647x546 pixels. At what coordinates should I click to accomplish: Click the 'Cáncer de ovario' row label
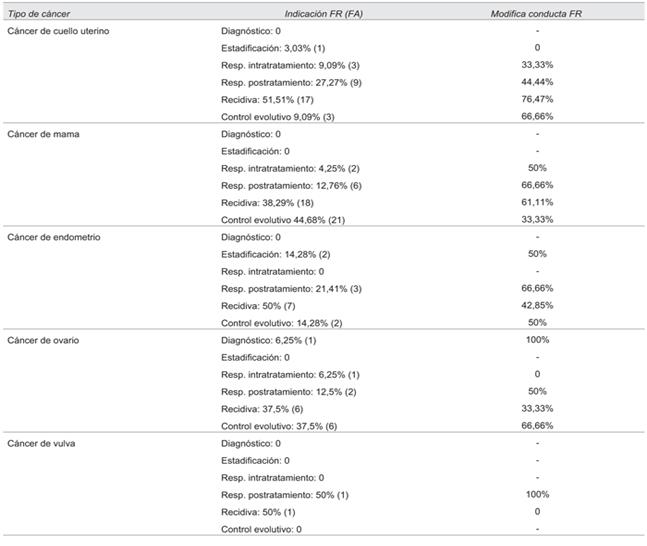[42, 340]
